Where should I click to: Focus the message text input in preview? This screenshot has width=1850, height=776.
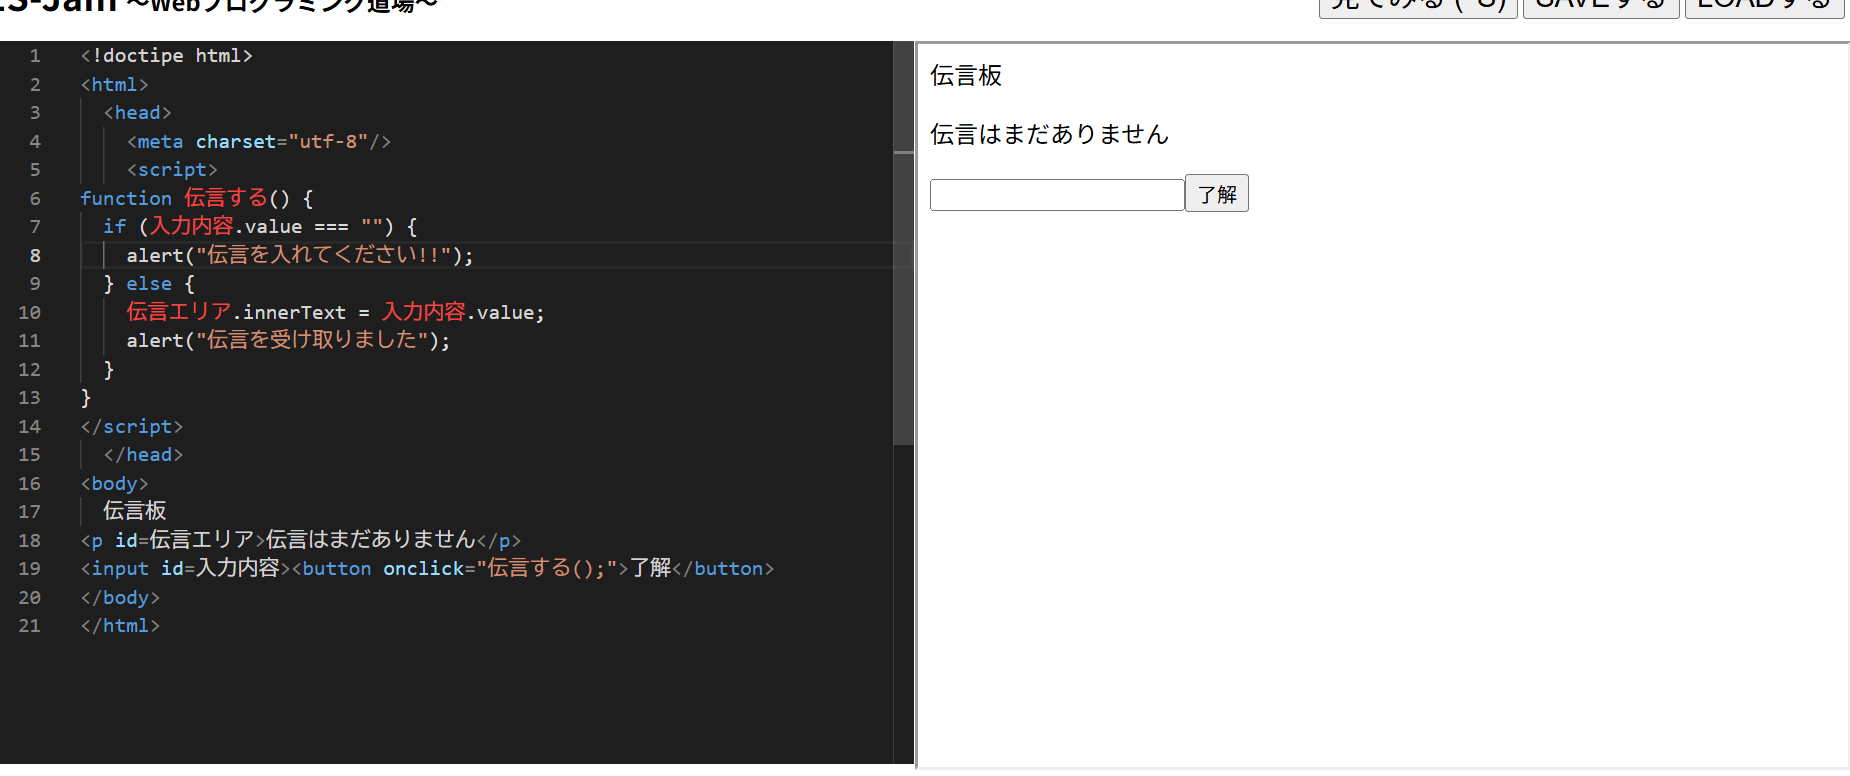tap(1056, 195)
